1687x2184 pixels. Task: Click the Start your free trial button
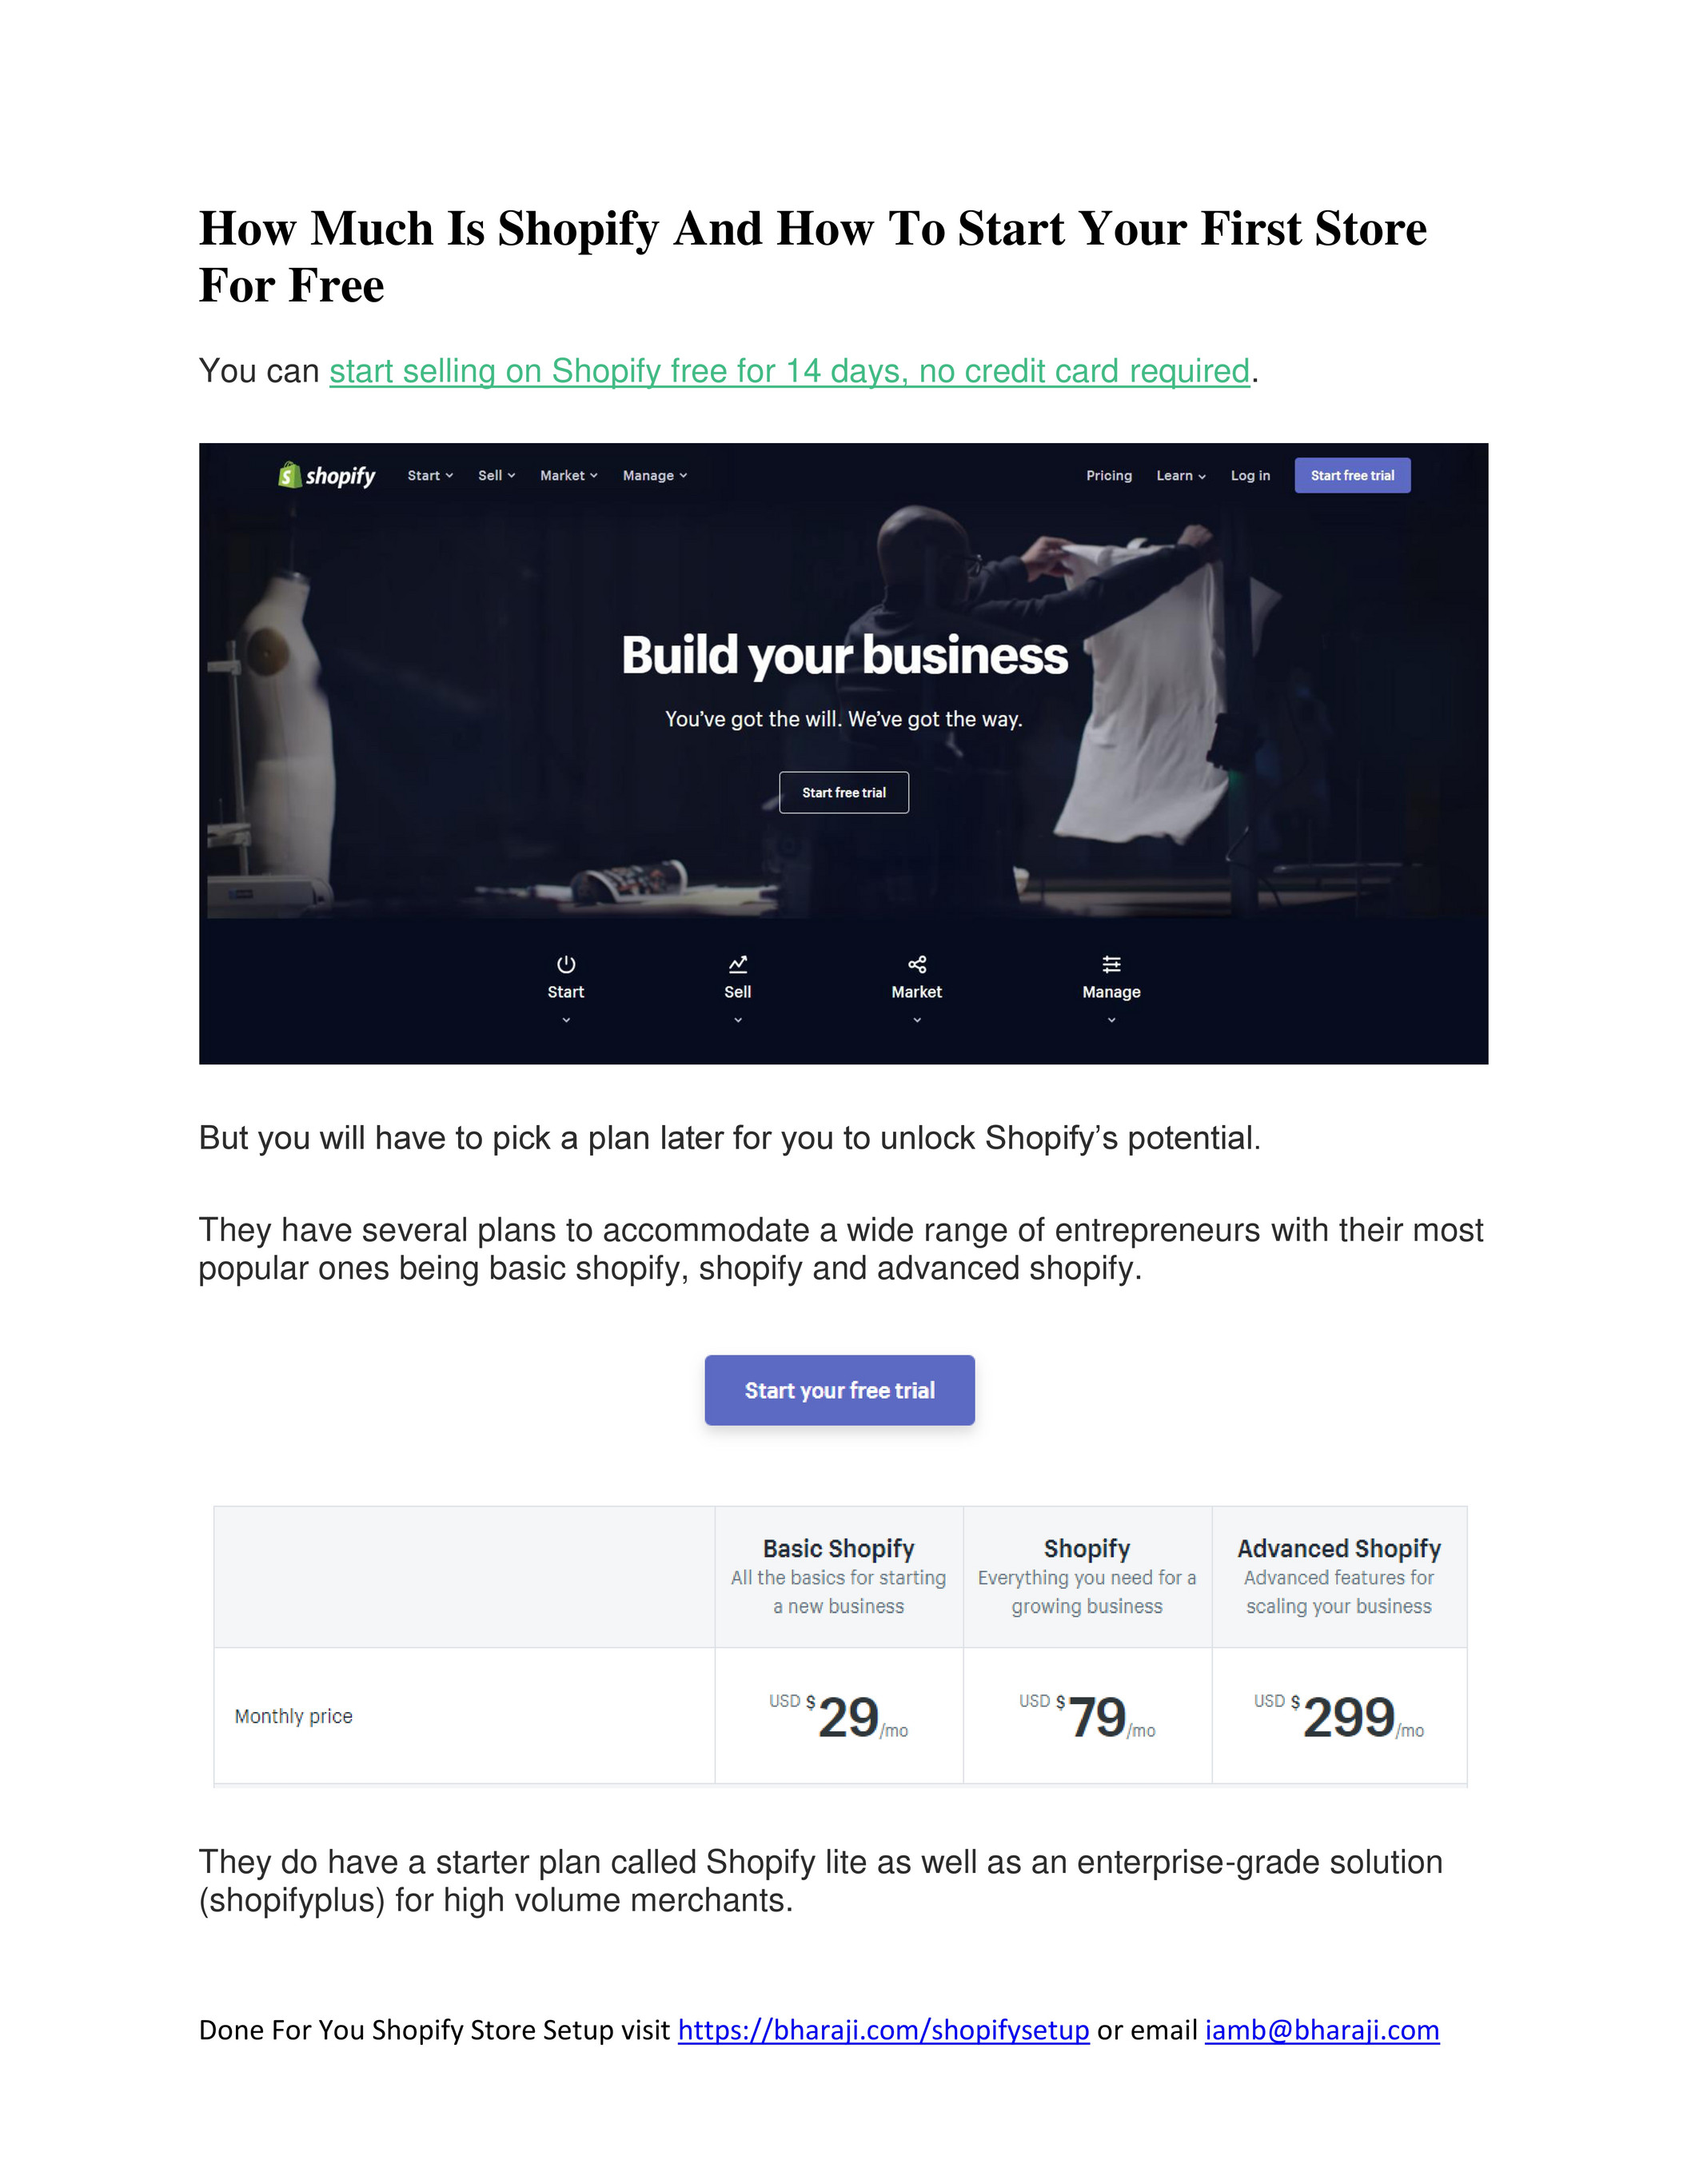(840, 1390)
